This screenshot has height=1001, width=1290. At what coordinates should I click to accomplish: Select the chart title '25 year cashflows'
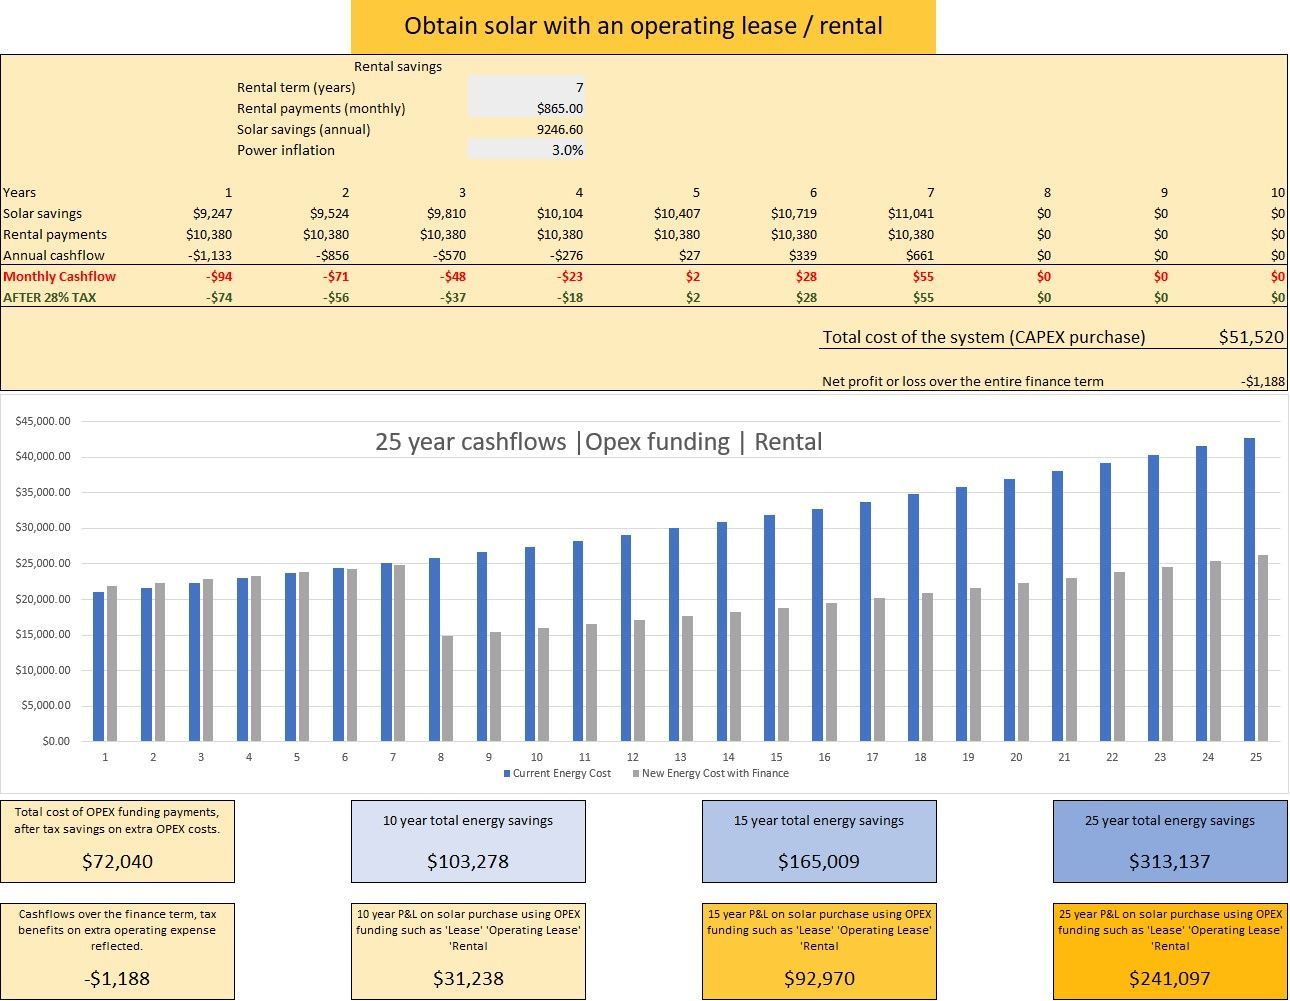pos(598,442)
